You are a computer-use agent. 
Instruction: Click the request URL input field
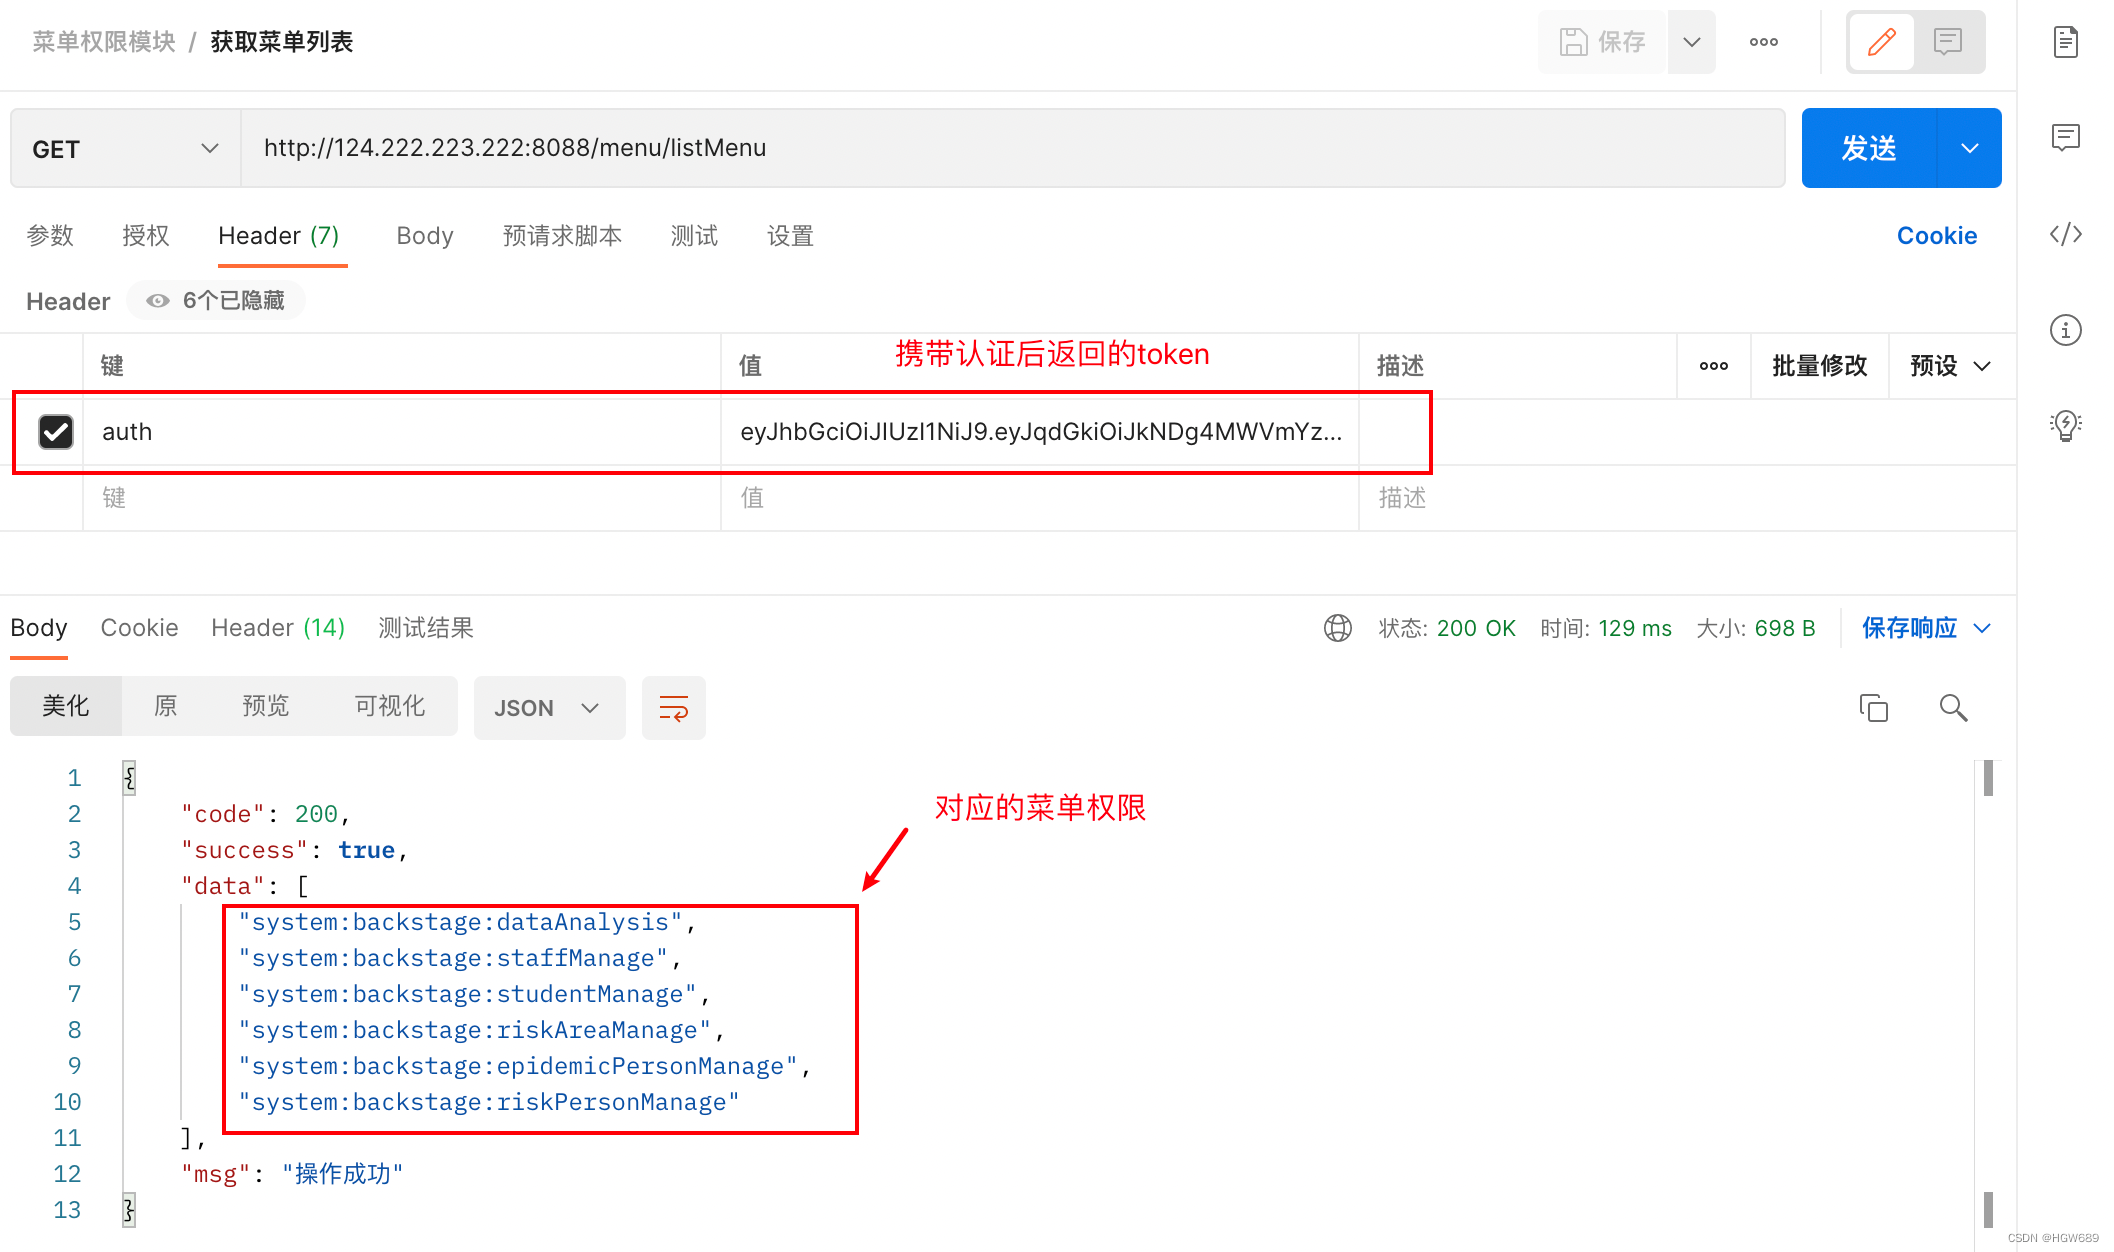1013,148
